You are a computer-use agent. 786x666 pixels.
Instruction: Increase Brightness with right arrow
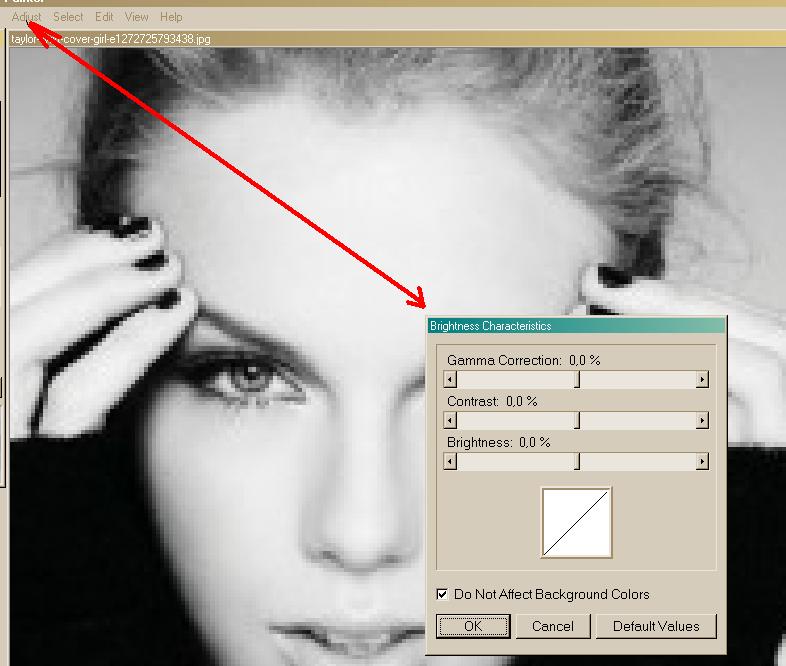point(702,462)
